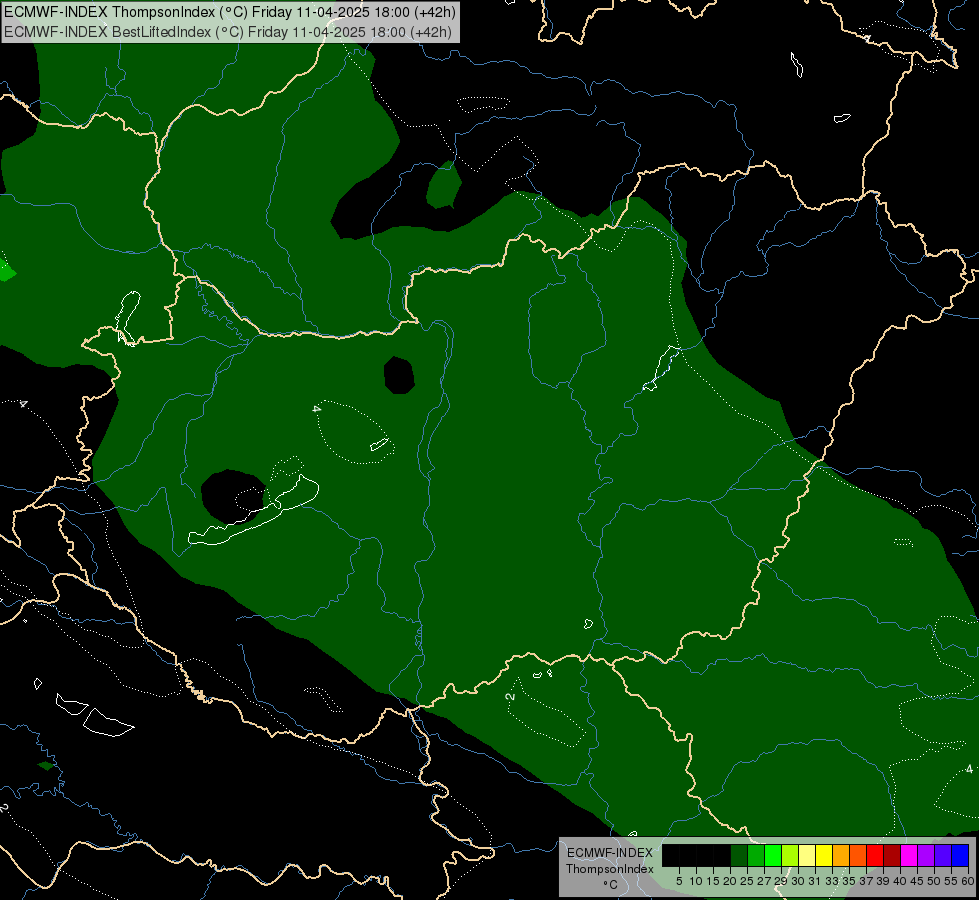The height and width of the screenshot is (900, 979).
Task: Click legend tick label 60
Action: pyautogui.click(x=968, y=881)
